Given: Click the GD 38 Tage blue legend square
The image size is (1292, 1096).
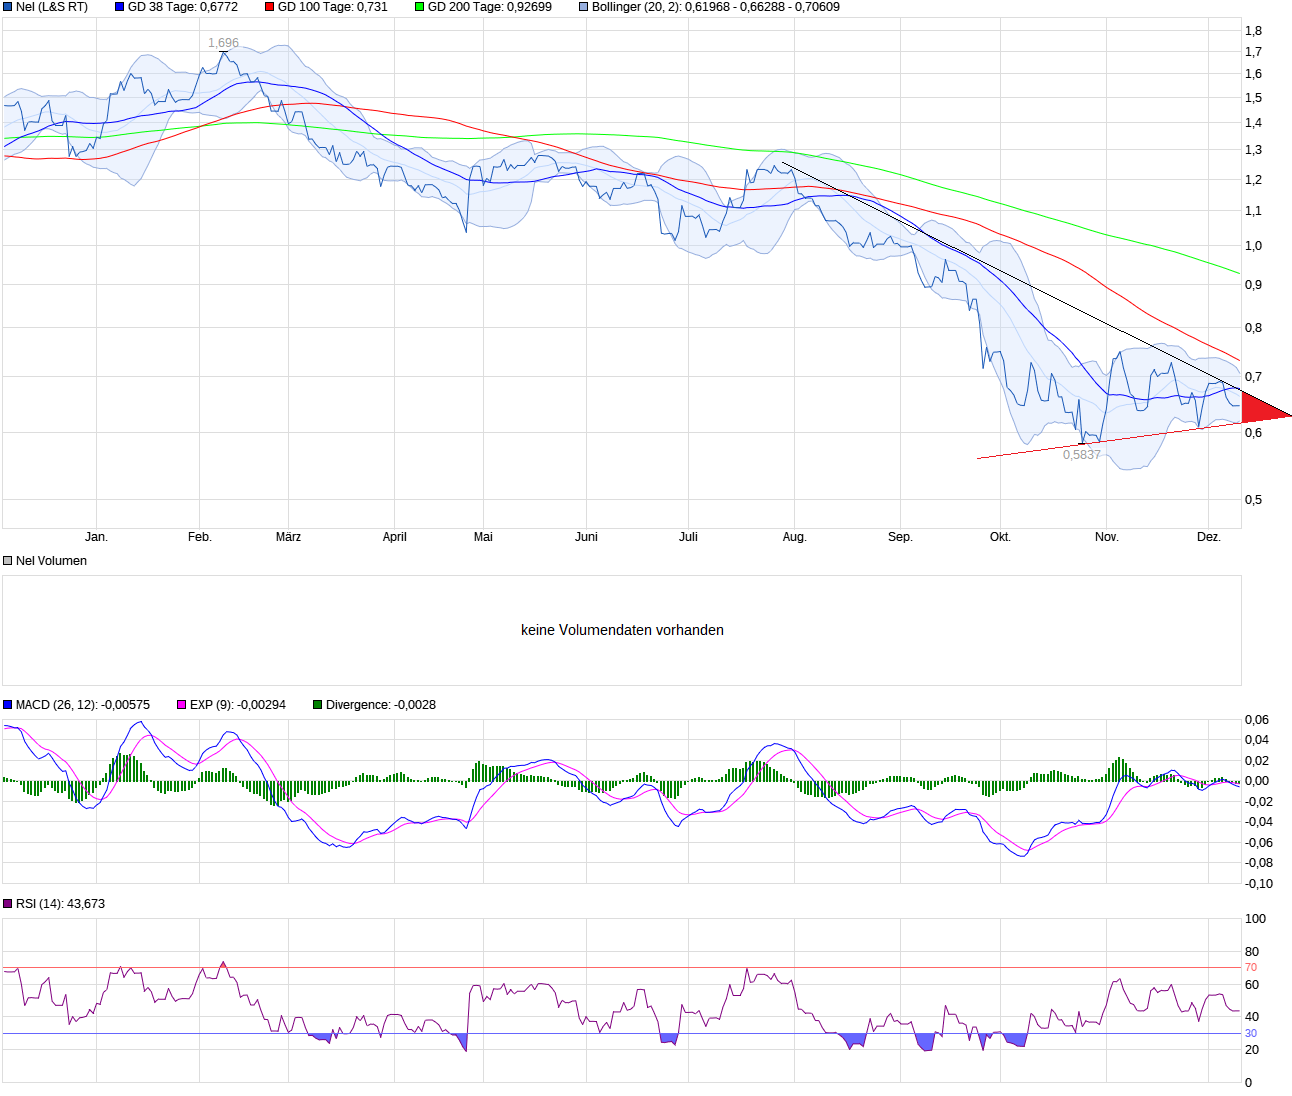Looking at the screenshot, I should pos(120,7).
